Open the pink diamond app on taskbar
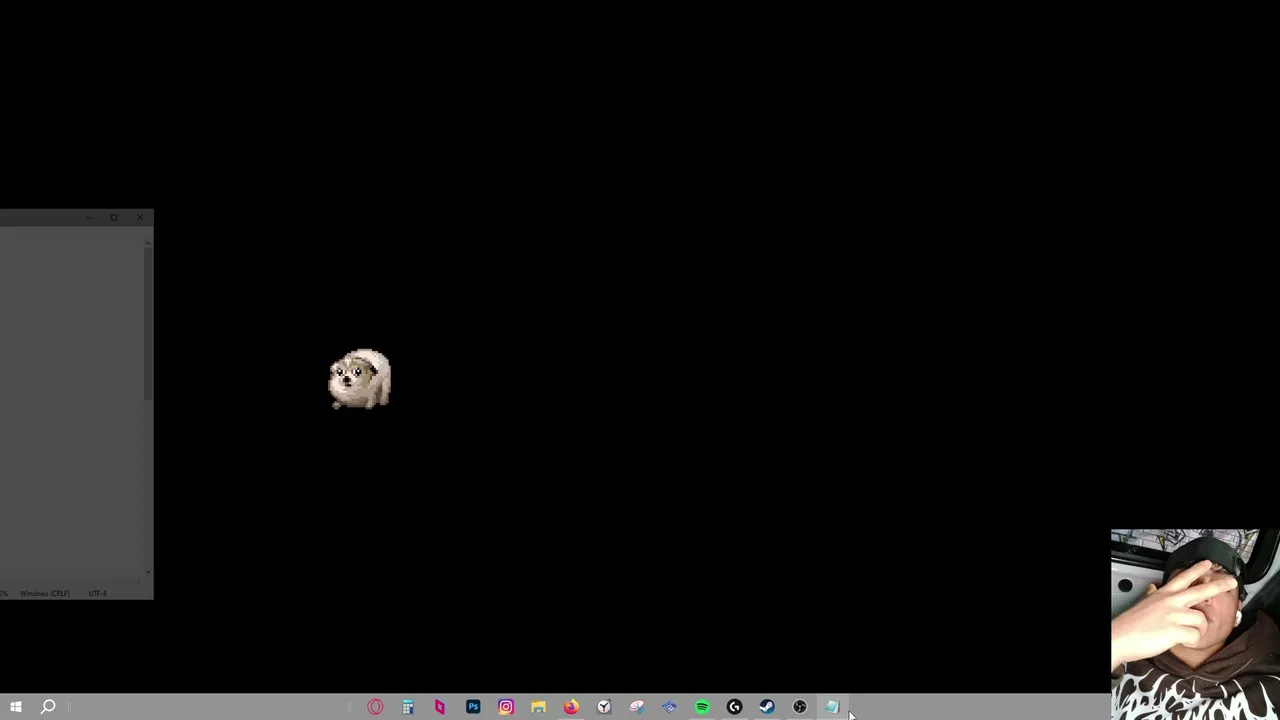Image resolution: width=1280 pixels, height=720 pixels. click(x=440, y=707)
